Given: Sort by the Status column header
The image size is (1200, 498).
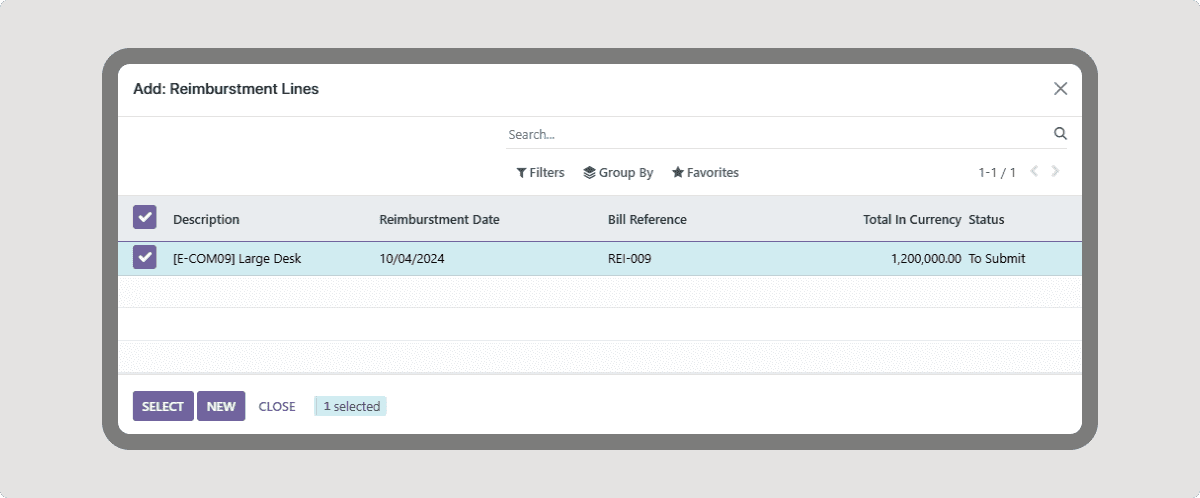Looking at the screenshot, I should pyautogui.click(x=986, y=220).
